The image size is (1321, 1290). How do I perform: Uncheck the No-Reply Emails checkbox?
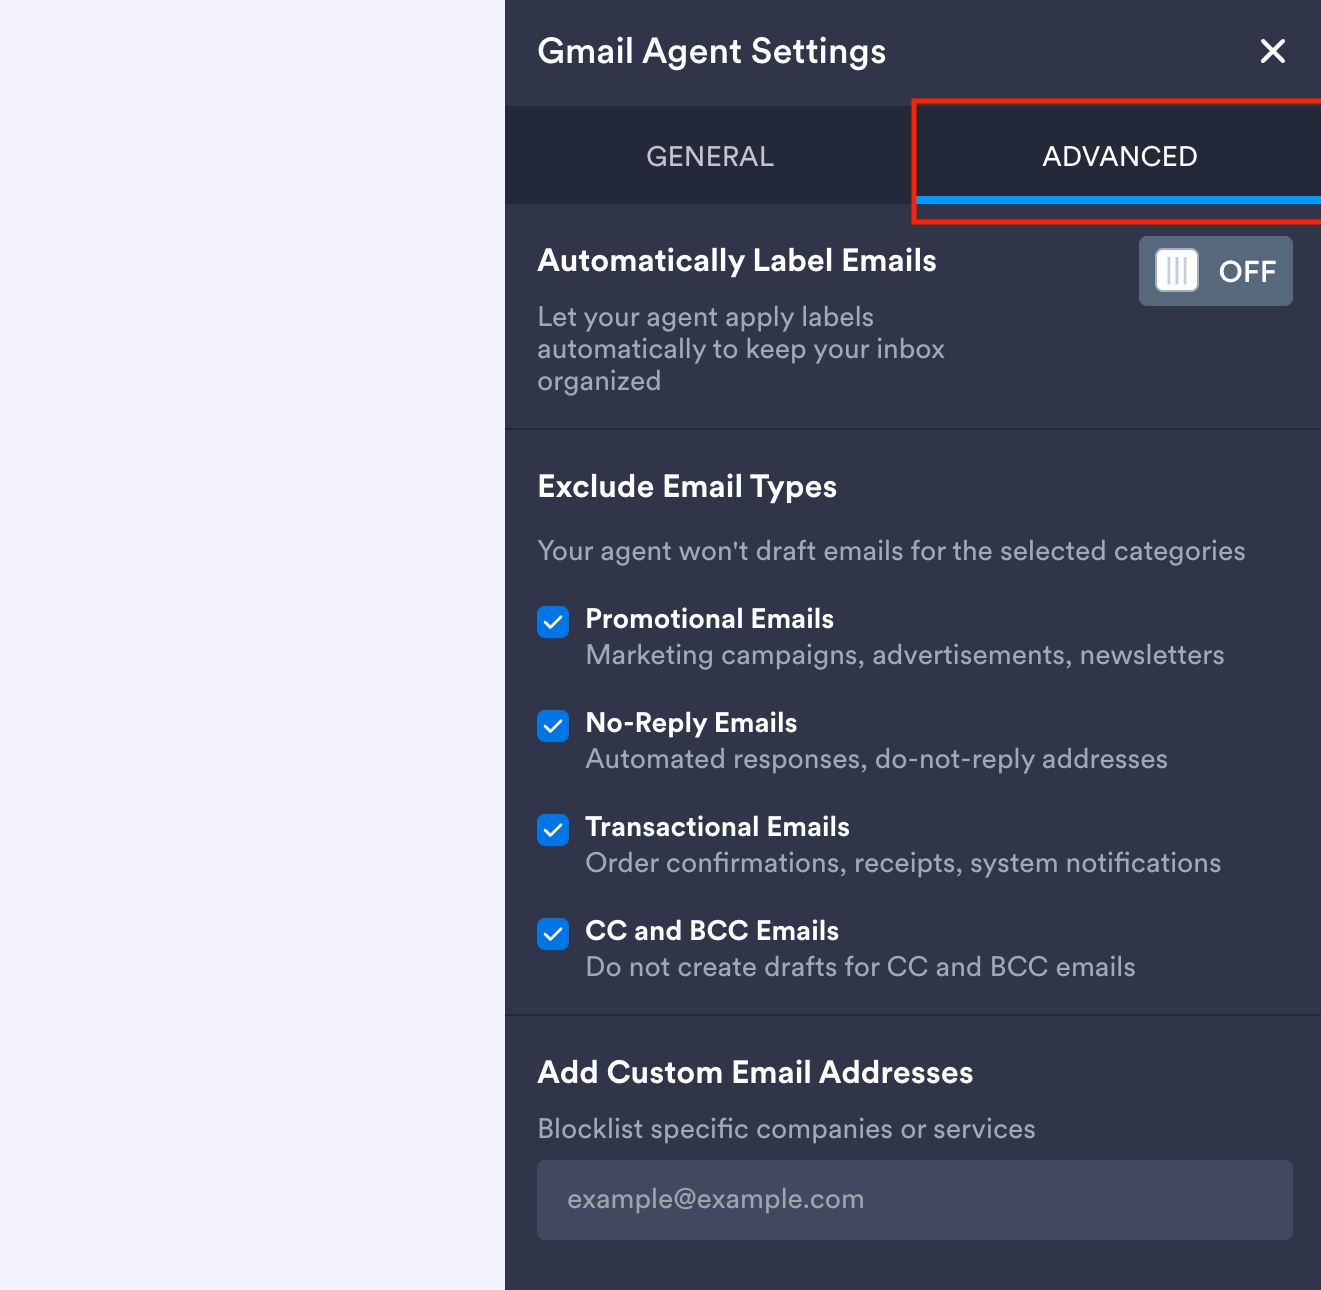point(553,726)
